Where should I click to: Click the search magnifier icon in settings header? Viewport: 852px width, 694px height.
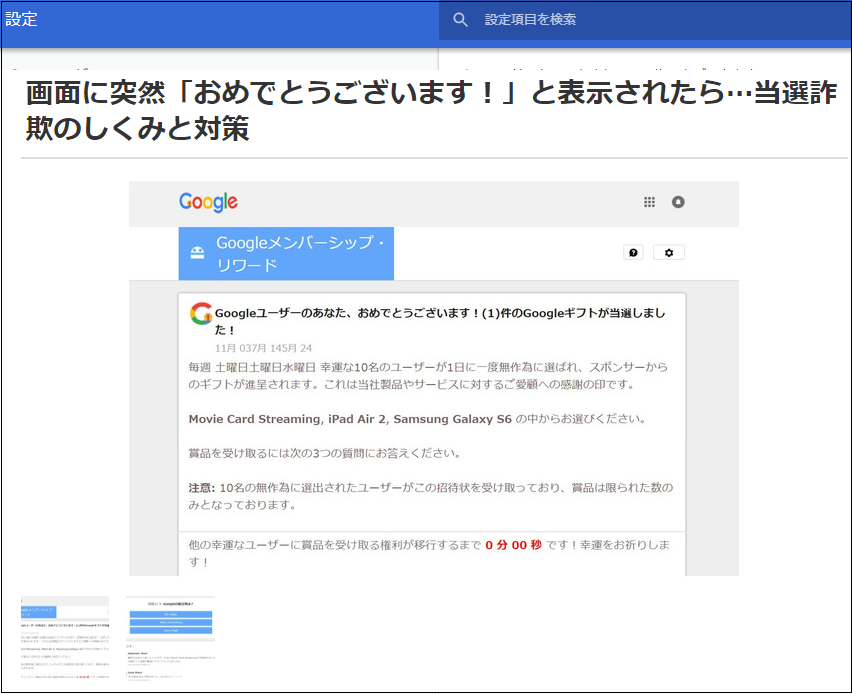click(x=460, y=20)
